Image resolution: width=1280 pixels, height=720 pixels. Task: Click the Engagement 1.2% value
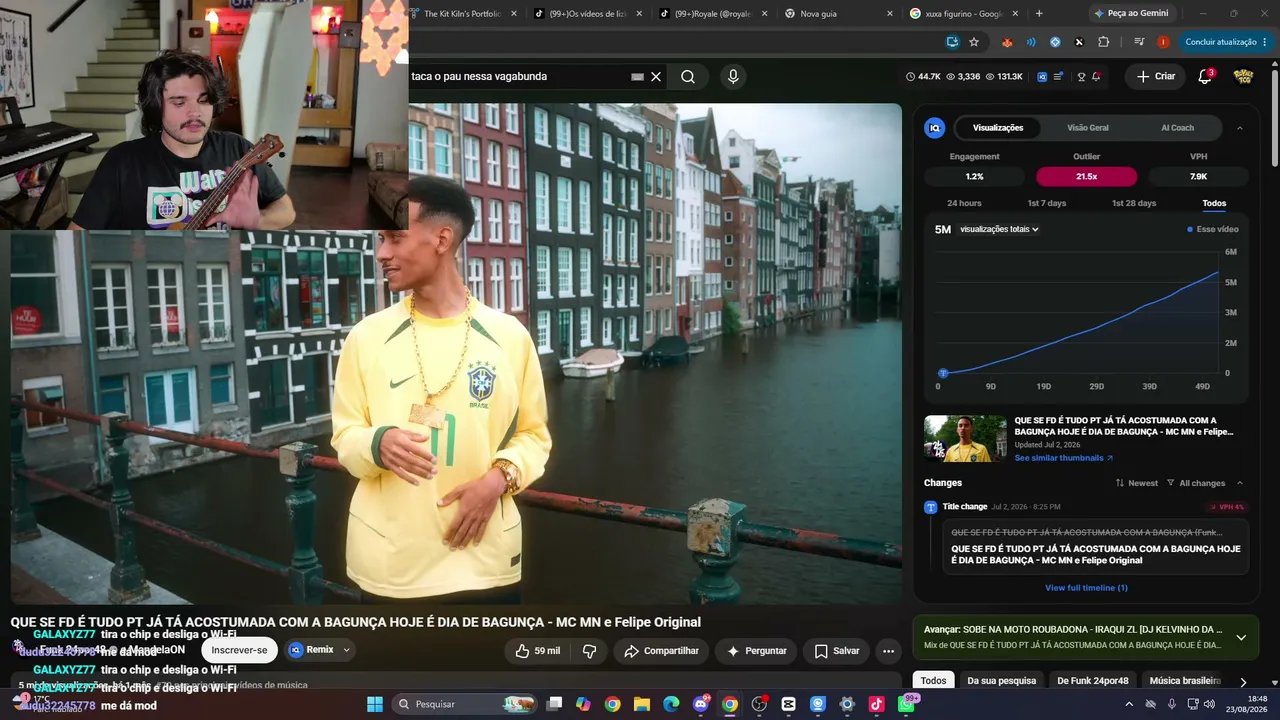974,177
